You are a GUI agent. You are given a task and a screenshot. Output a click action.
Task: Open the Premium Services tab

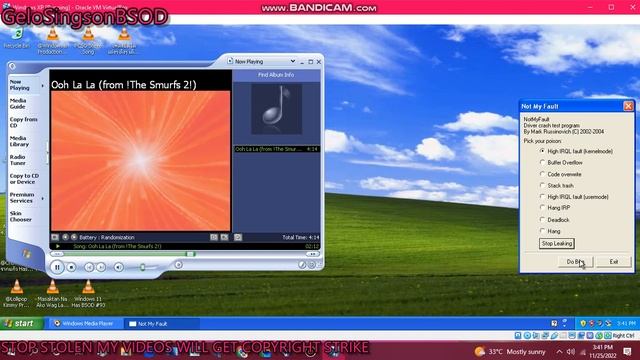click(x=22, y=198)
